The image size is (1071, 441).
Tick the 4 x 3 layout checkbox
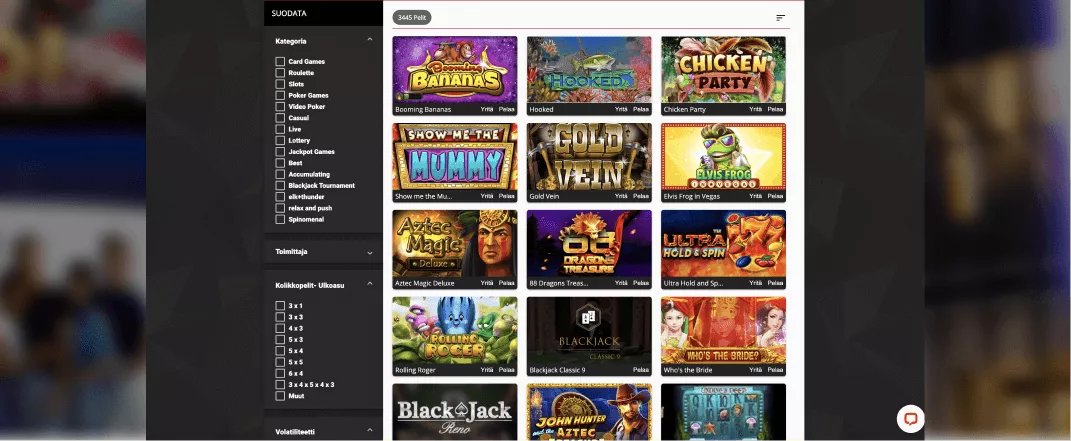(x=280, y=328)
